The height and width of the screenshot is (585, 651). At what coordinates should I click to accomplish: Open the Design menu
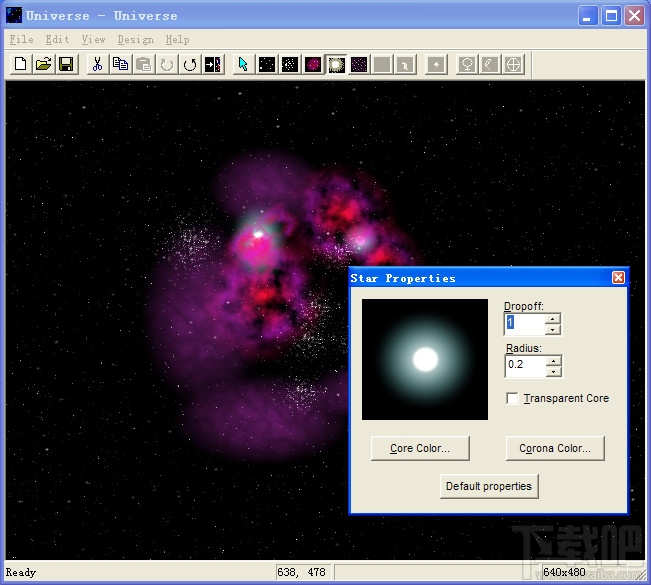click(x=135, y=39)
